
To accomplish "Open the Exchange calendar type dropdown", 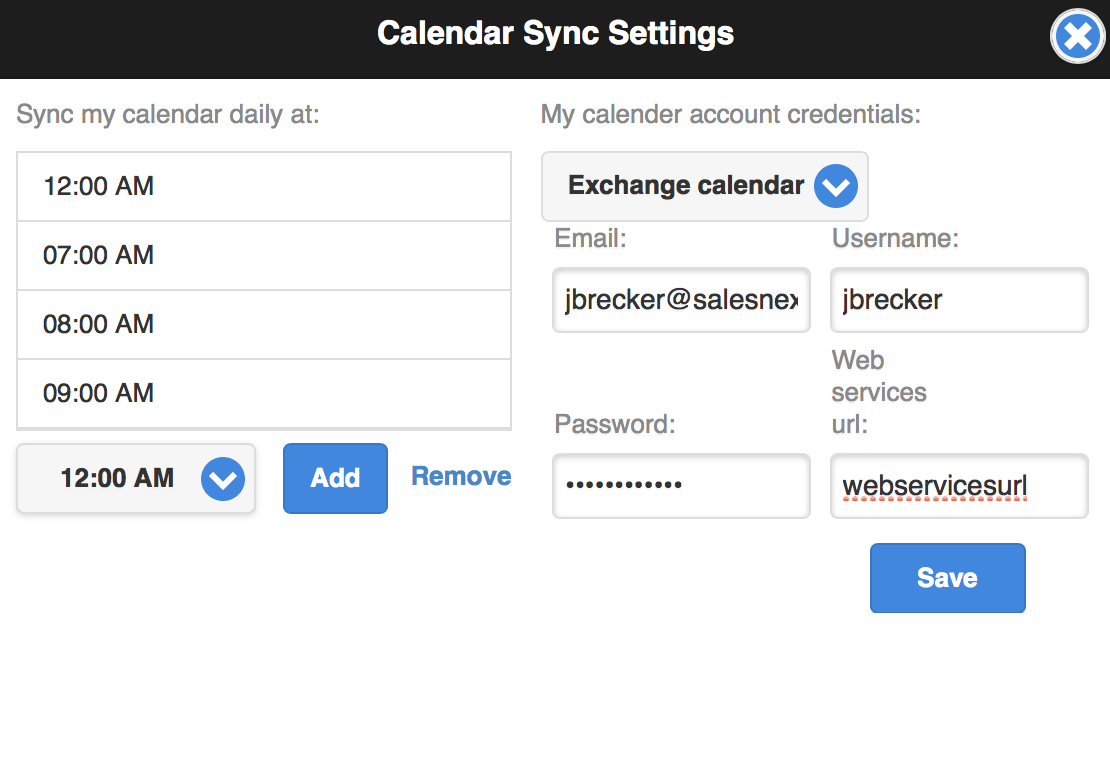I will click(x=704, y=186).
